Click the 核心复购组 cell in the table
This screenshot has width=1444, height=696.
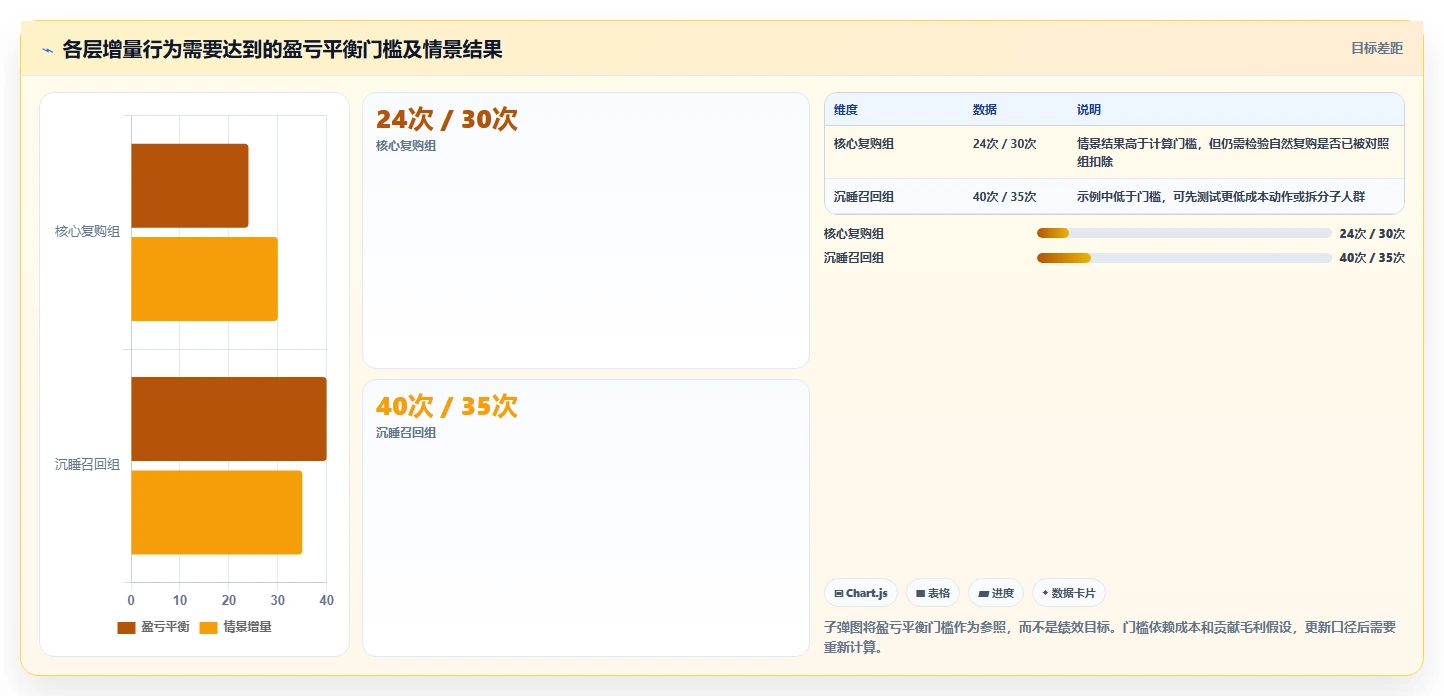click(x=864, y=144)
